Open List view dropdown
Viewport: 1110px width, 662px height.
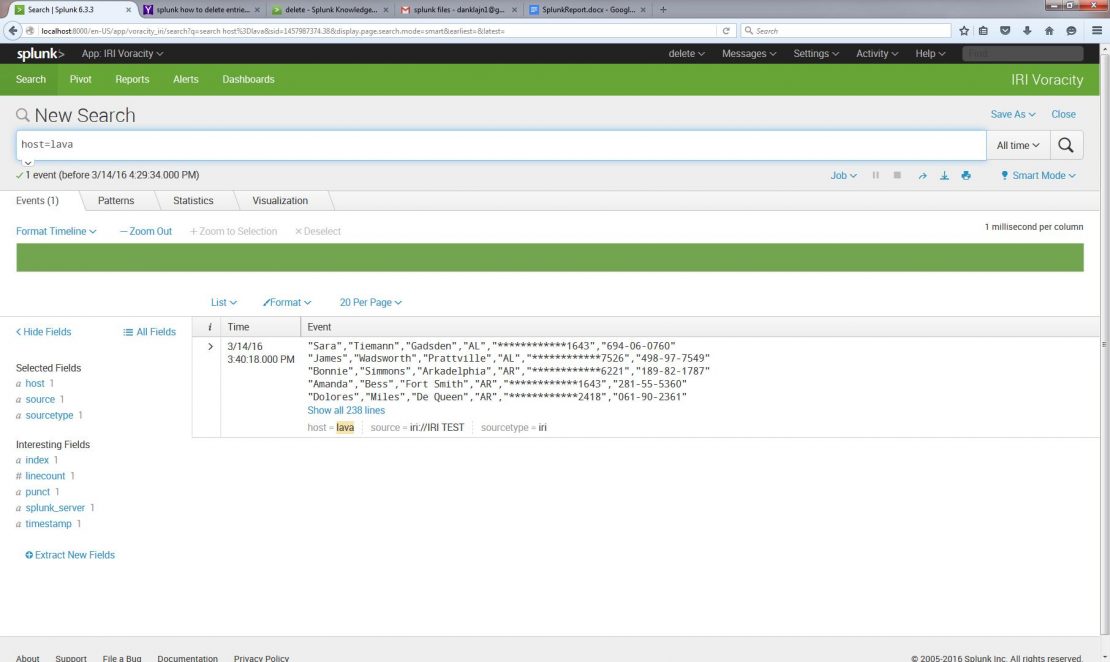click(x=224, y=302)
